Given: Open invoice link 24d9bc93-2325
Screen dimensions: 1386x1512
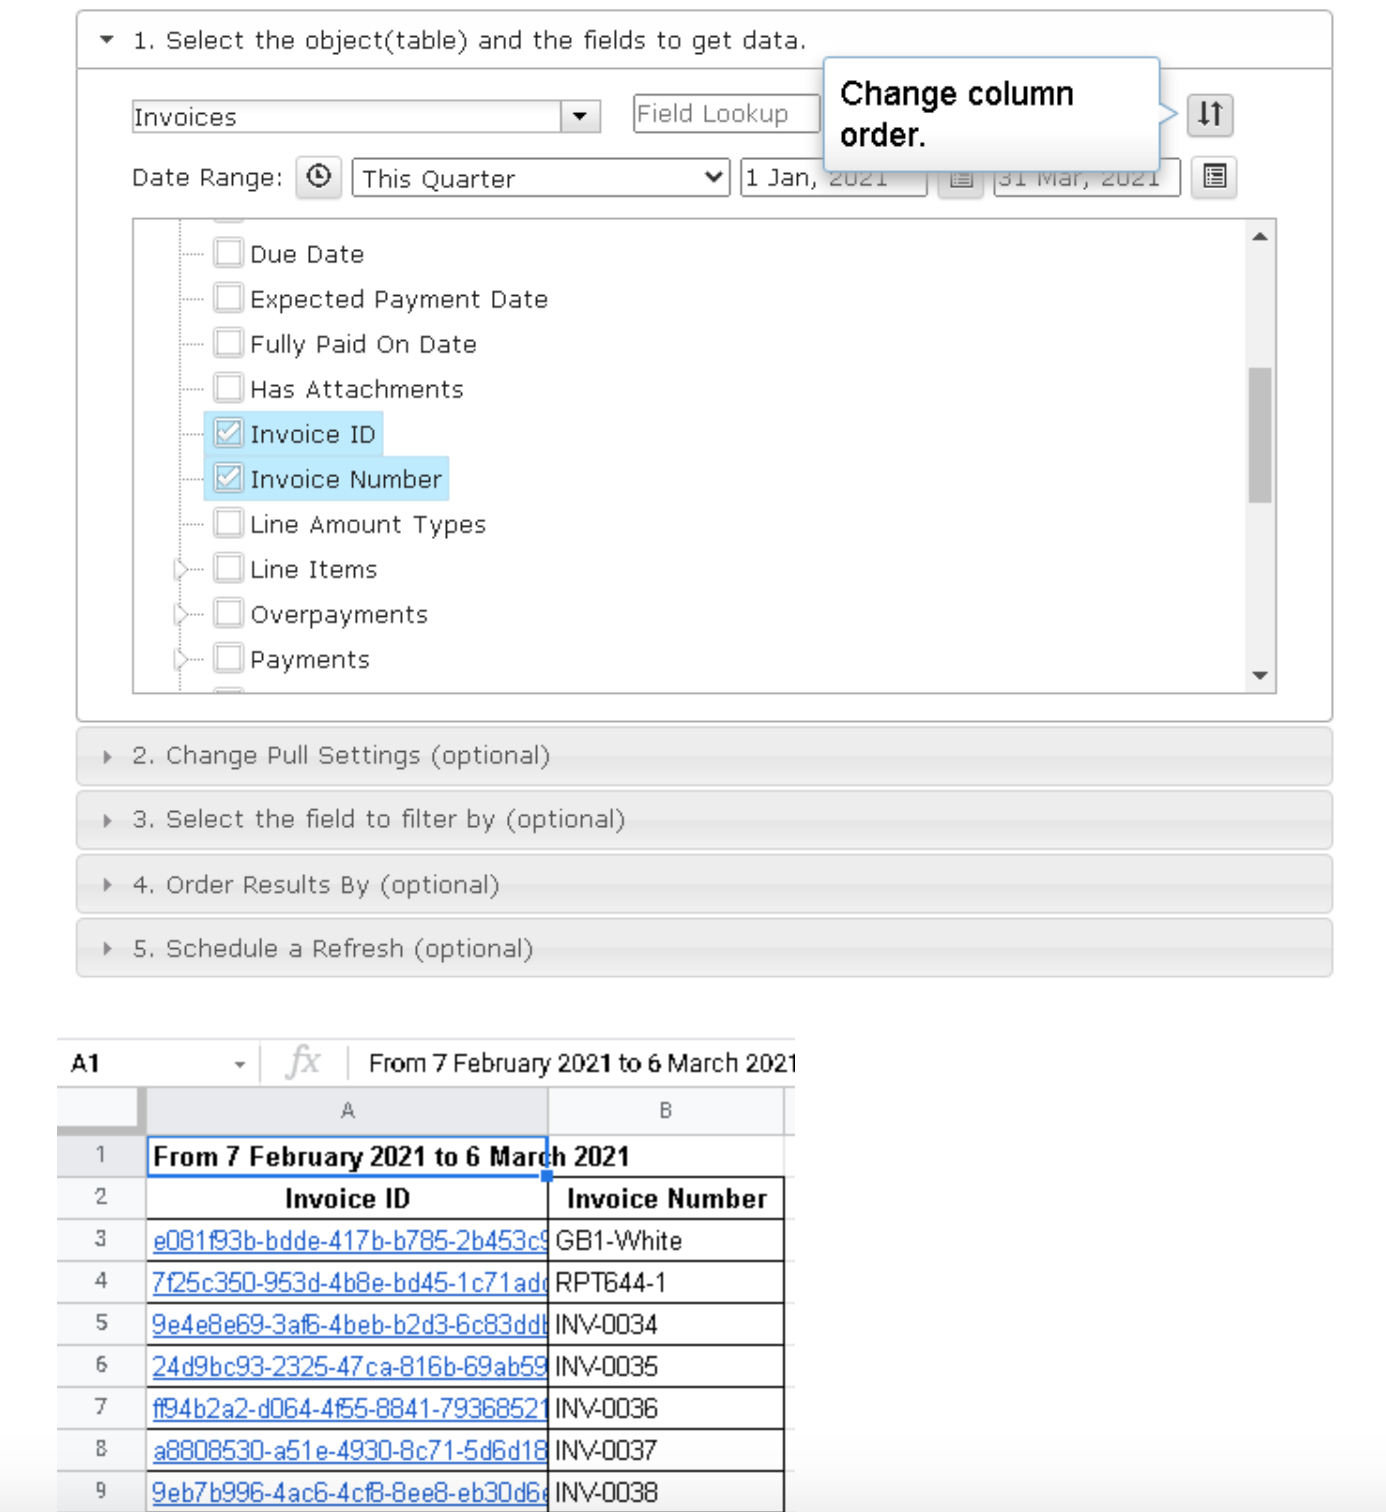Looking at the screenshot, I should click(350, 1366).
